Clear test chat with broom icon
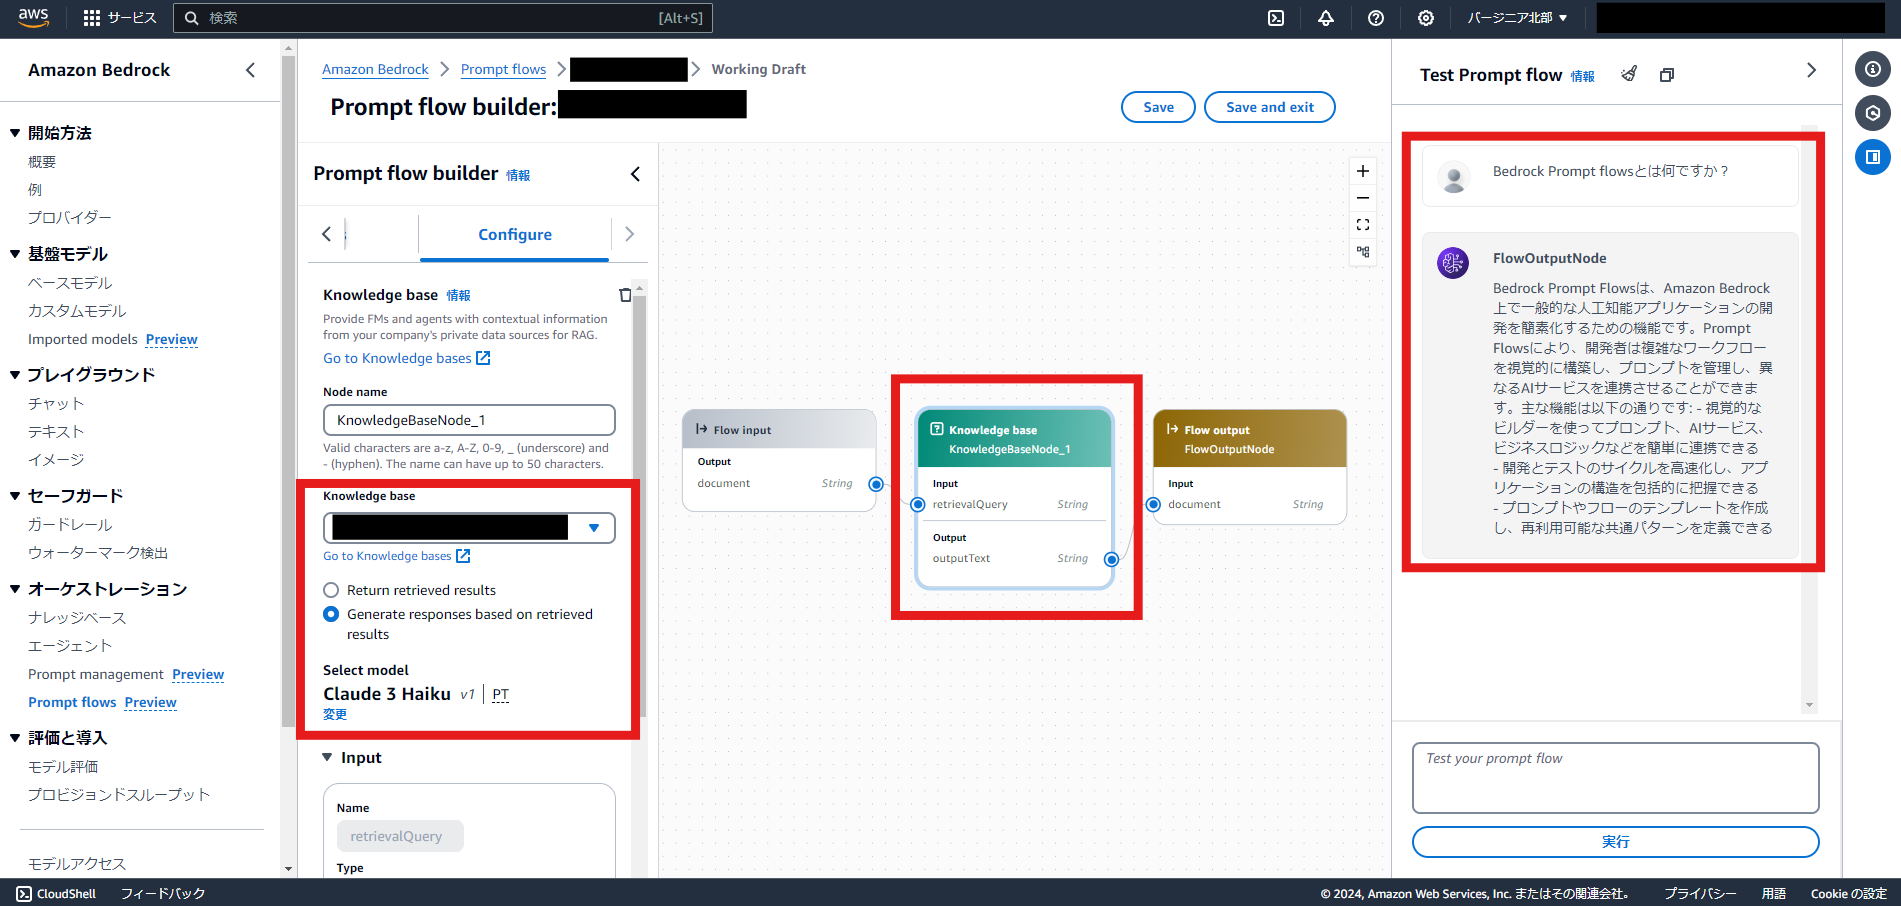Image resolution: width=1901 pixels, height=906 pixels. tap(1629, 74)
